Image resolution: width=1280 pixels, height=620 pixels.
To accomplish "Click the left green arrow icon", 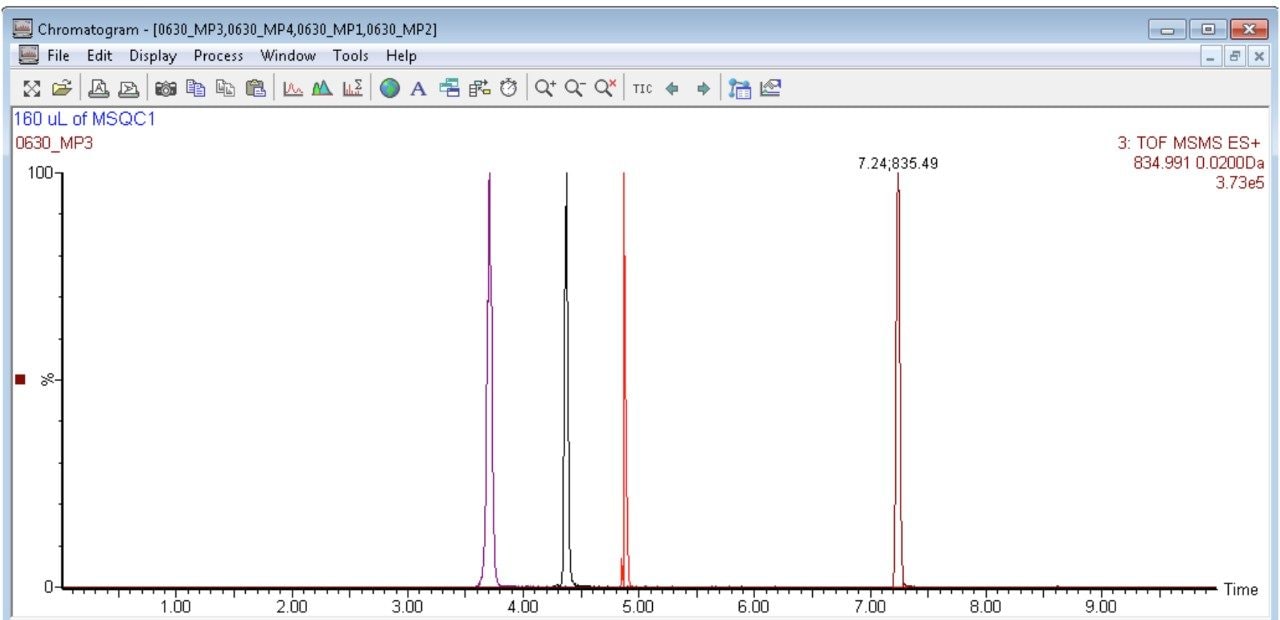I will click(x=672, y=88).
